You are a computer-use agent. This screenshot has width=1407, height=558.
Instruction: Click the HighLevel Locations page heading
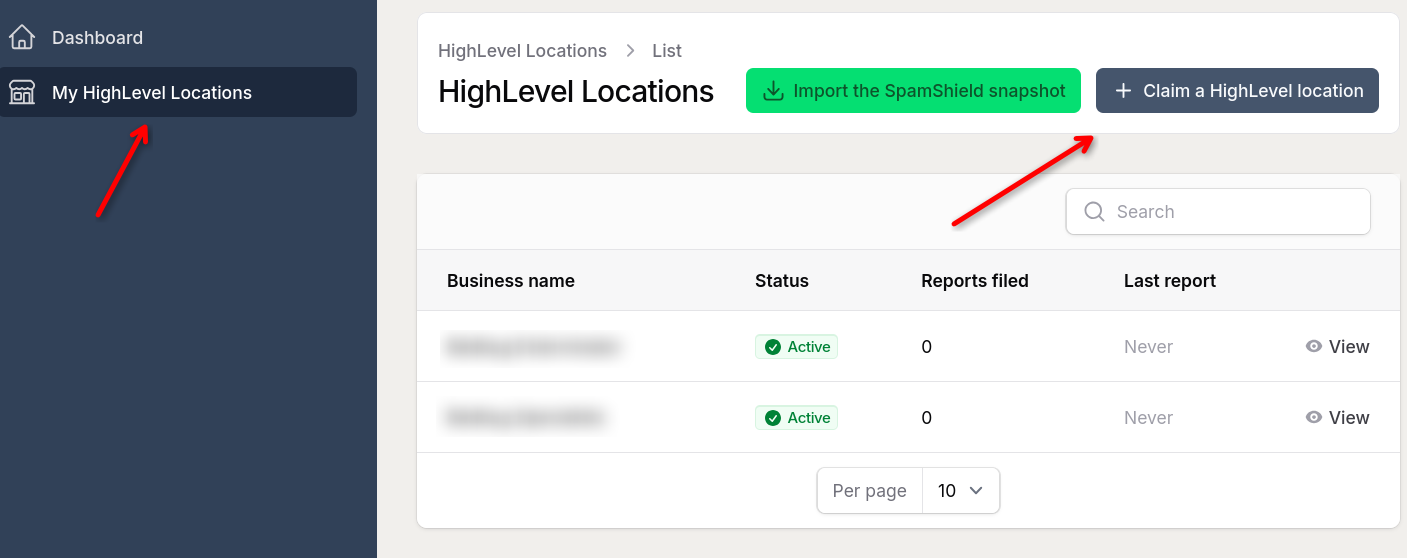576,91
